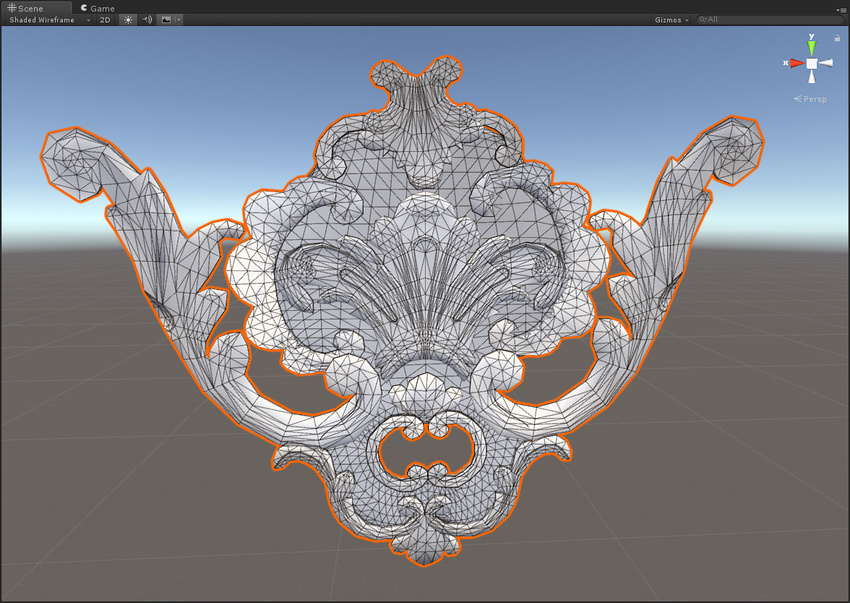Toggle scene lighting with the sun icon
This screenshot has width=850, height=603.
coord(127,20)
